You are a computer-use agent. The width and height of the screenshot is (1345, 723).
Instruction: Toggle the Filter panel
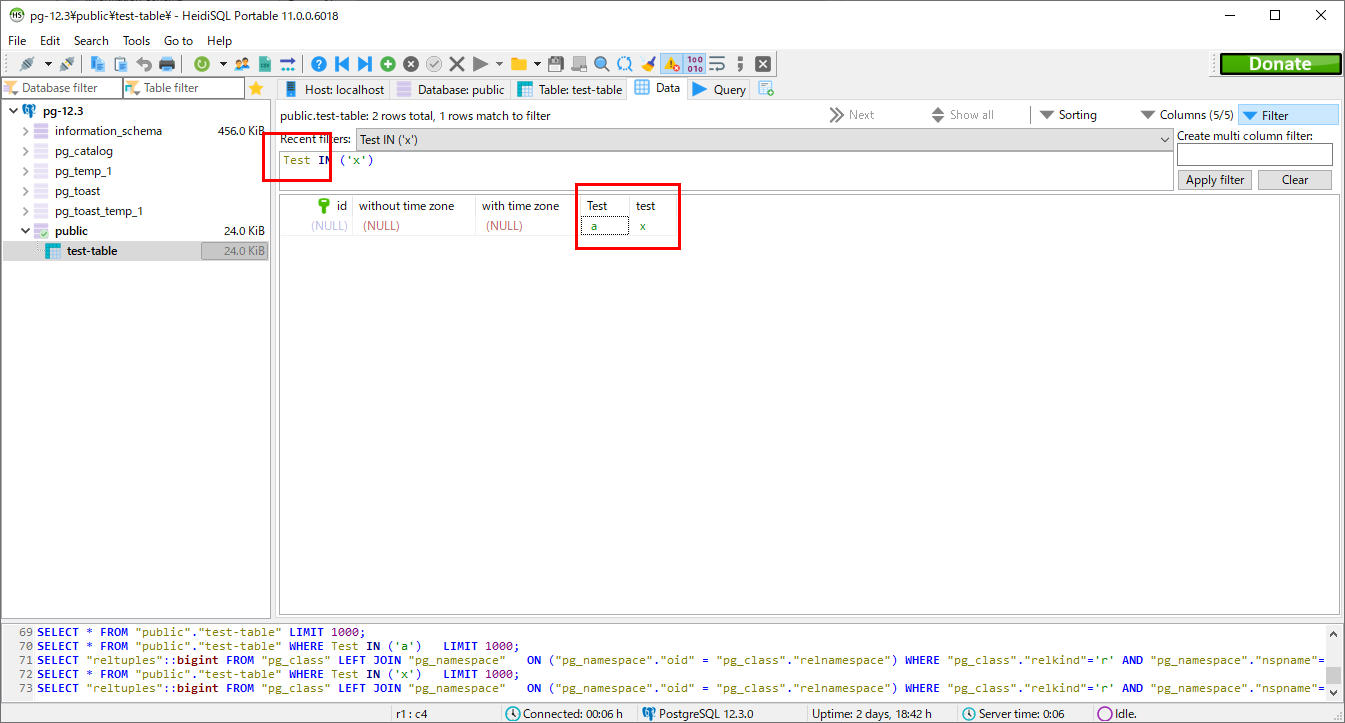click(1288, 114)
